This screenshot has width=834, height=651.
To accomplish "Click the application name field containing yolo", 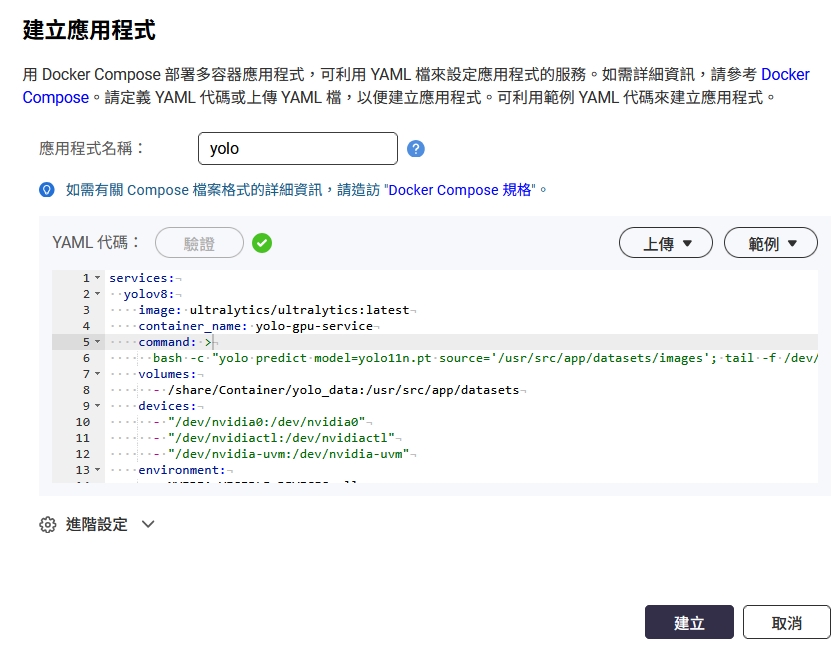I will (x=298, y=148).
